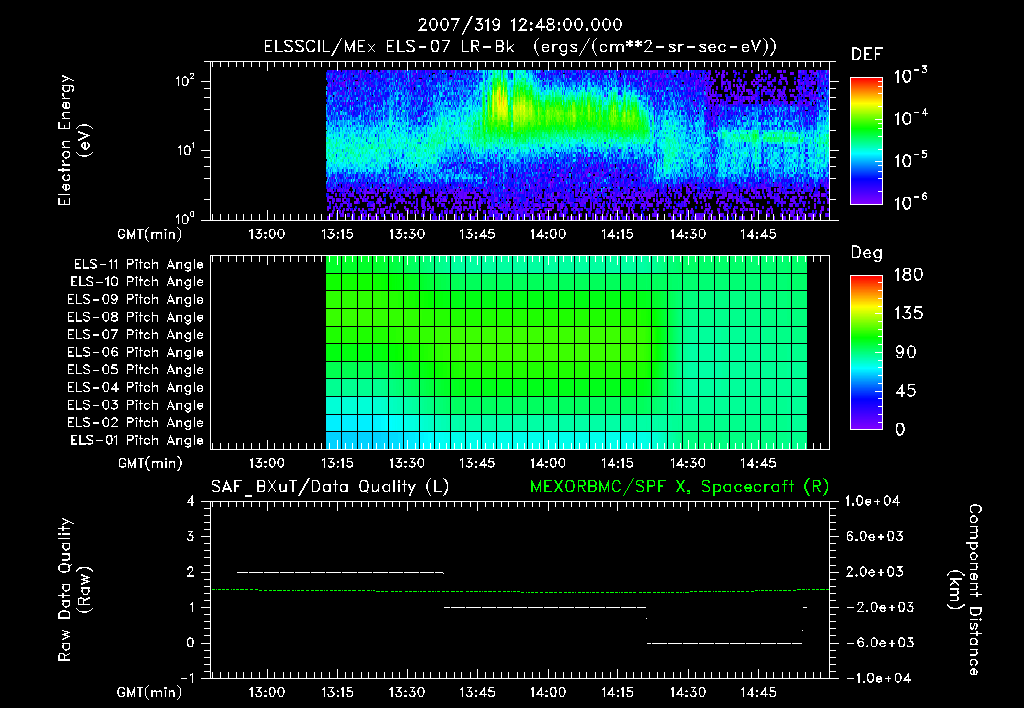Click the -6.0e+03 right axis value
Image resolution: width=1024 pixels, height=708 pixels.
[x=880, y=643]
